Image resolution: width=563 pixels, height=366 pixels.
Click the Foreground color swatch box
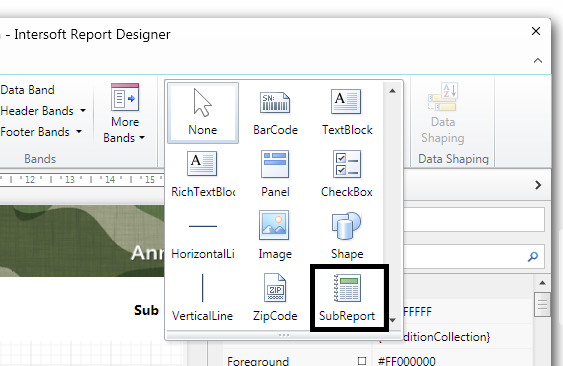362,360
